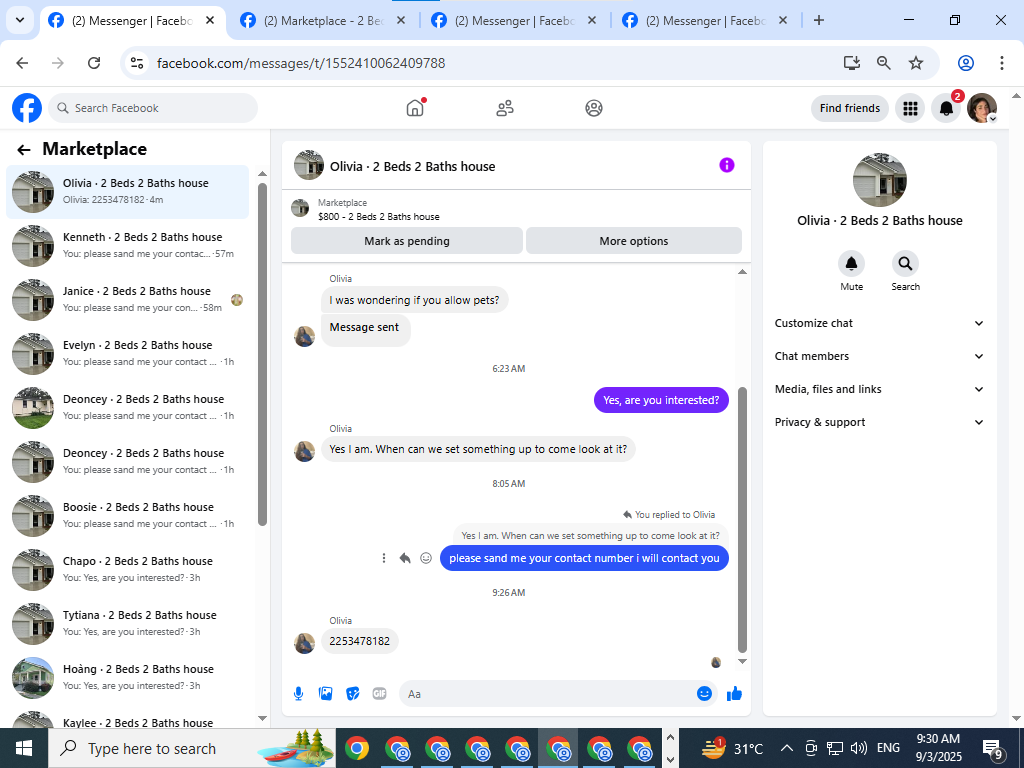
Task: Choose a GIF icon
Action: [x=379, y=694]
